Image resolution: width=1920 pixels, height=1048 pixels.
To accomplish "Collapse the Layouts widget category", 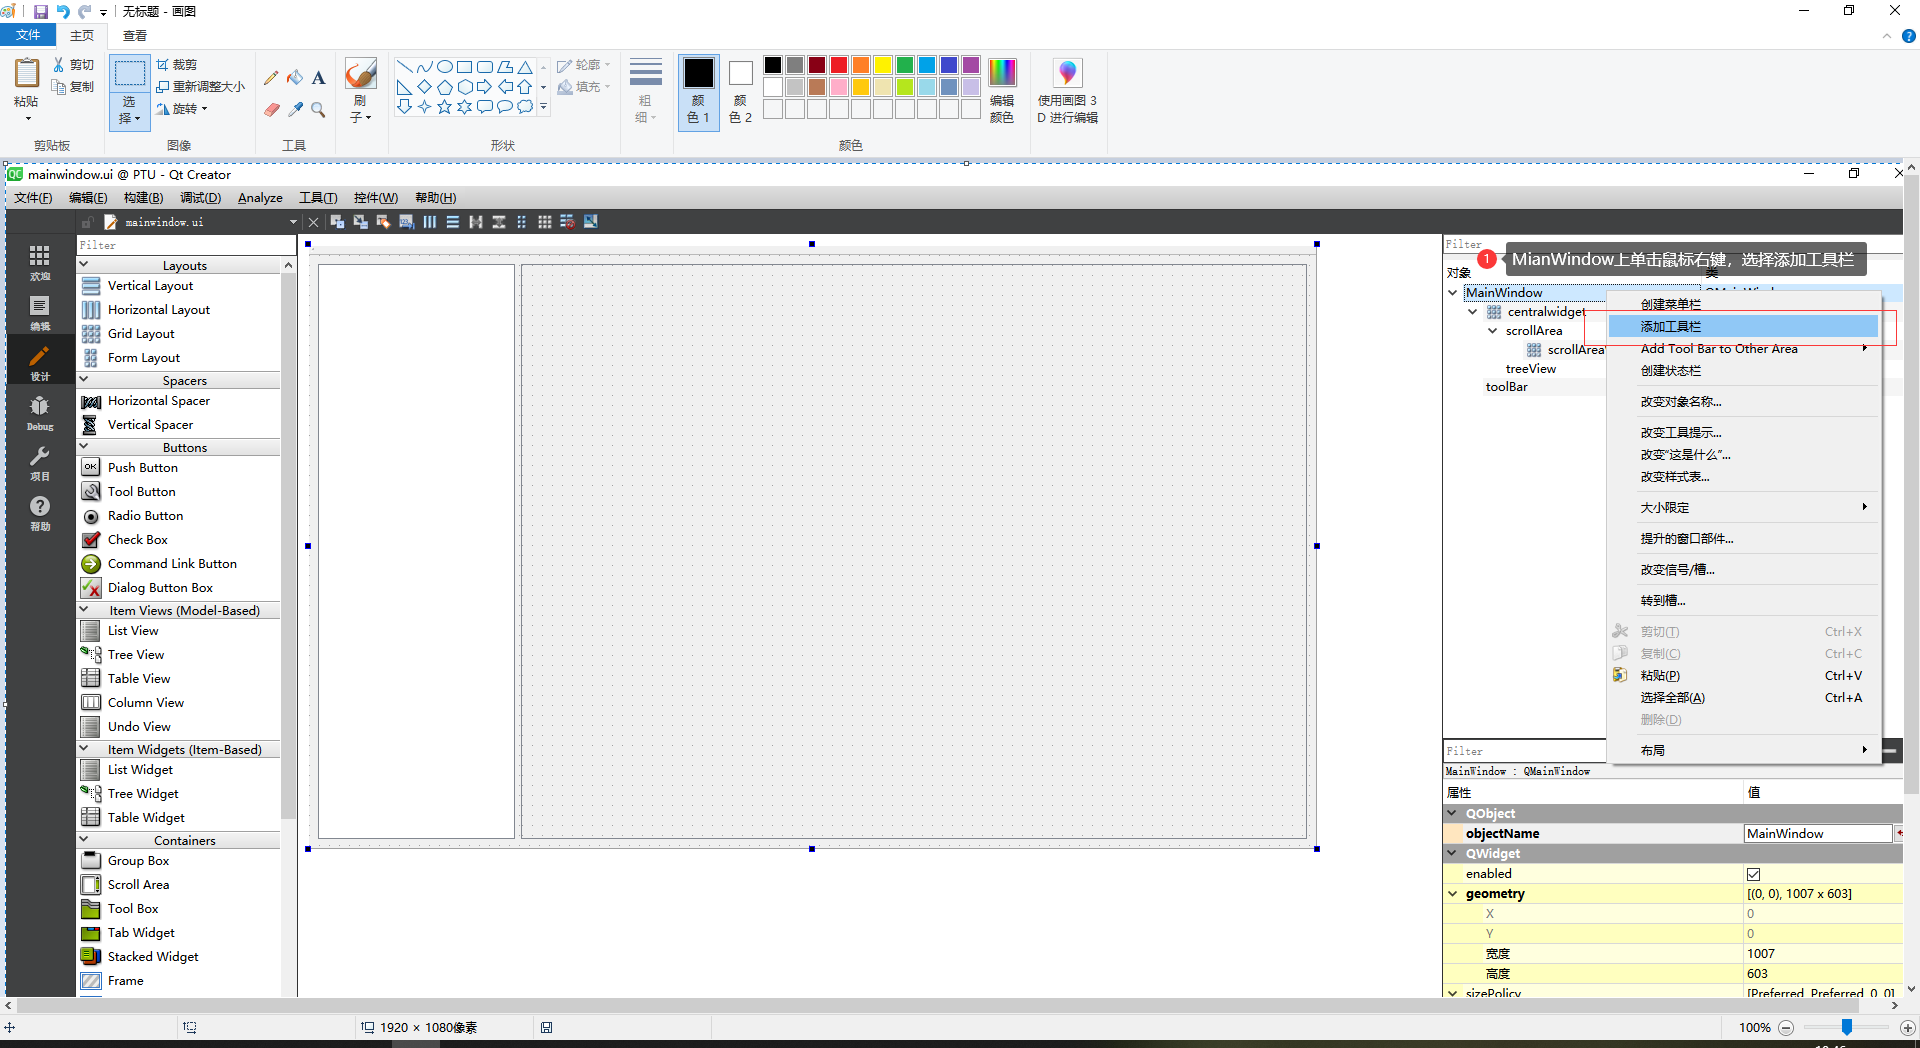I will [x=84, y=265].
